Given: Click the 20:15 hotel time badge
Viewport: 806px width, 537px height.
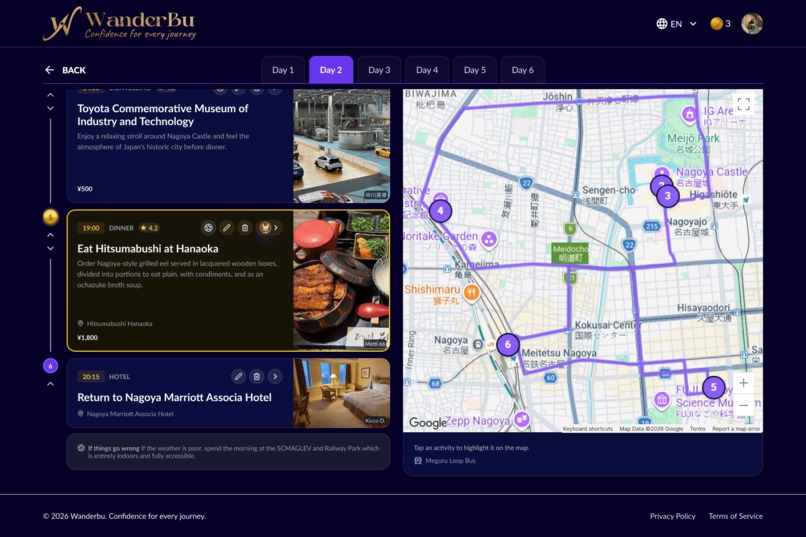Looking at the screenshot, I should click(91, 377).
